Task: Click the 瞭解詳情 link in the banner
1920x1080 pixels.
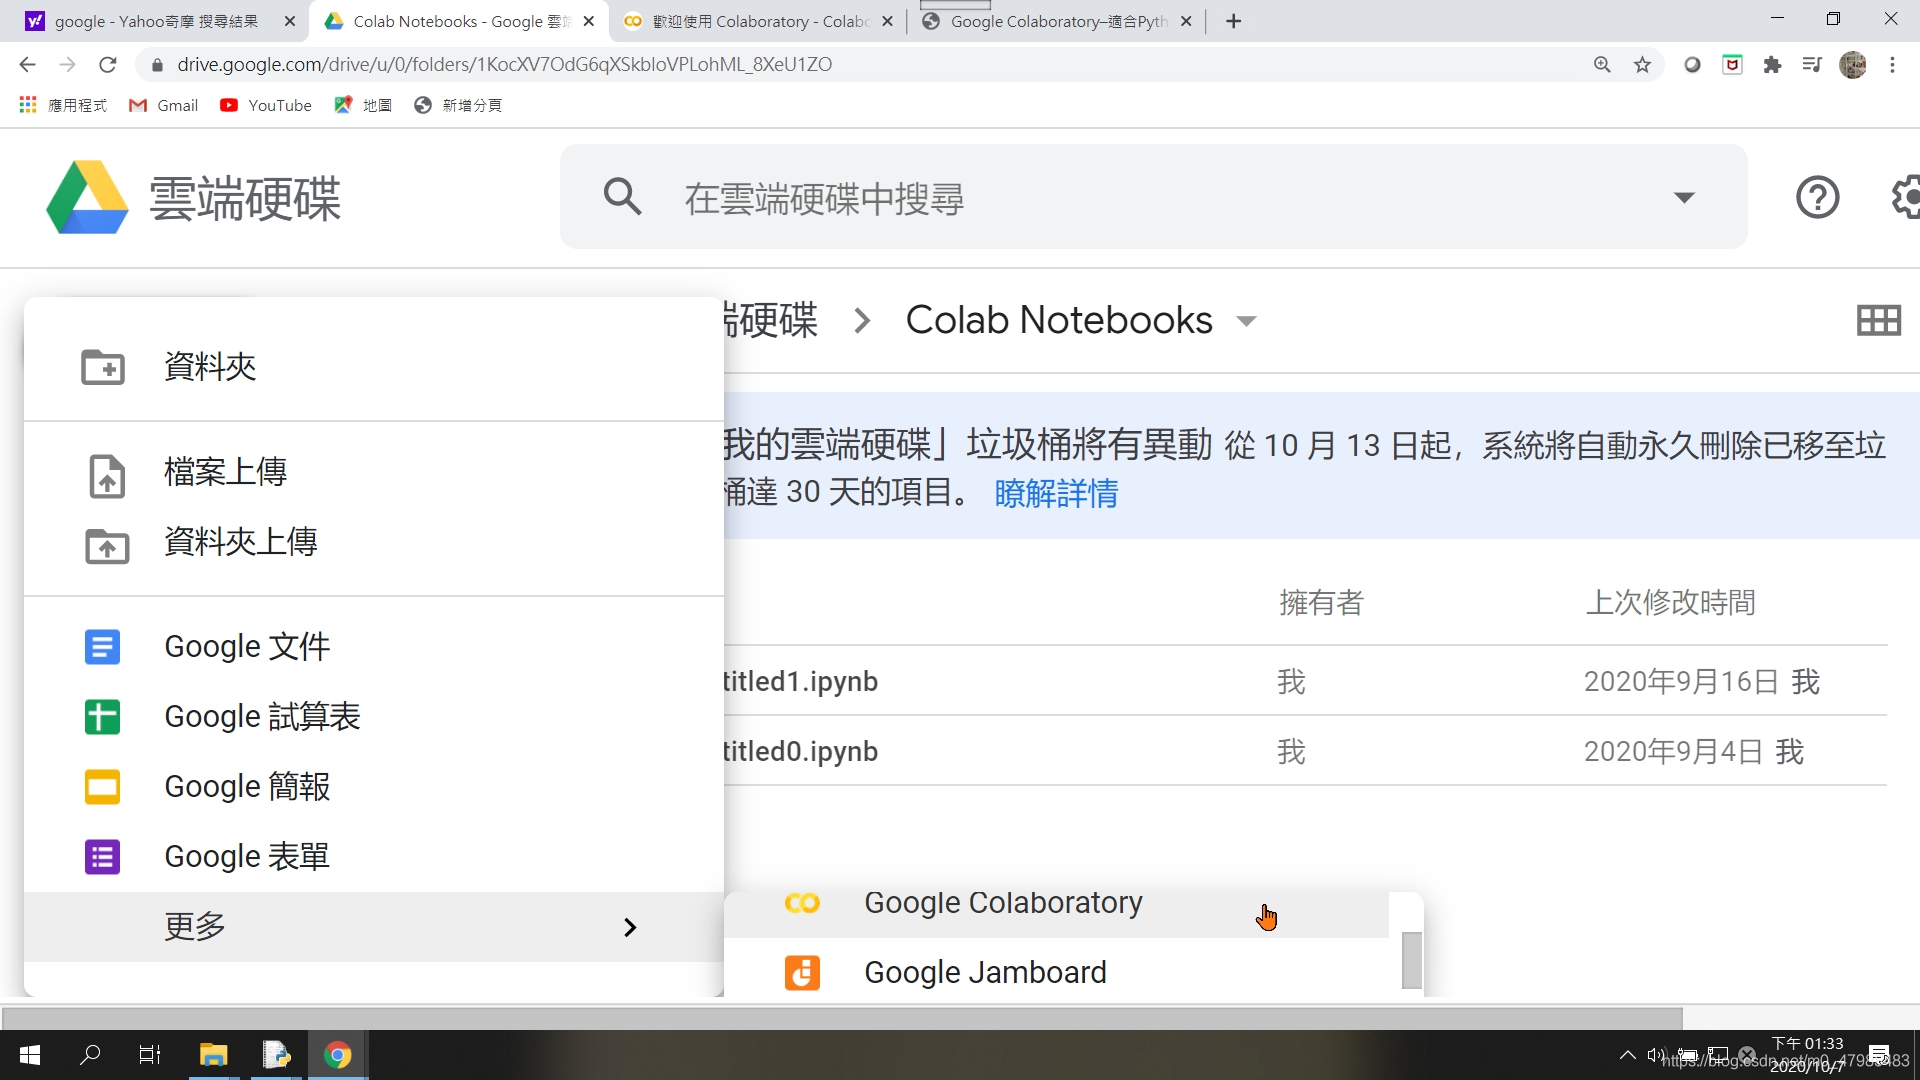Action: coord(1056,493)
